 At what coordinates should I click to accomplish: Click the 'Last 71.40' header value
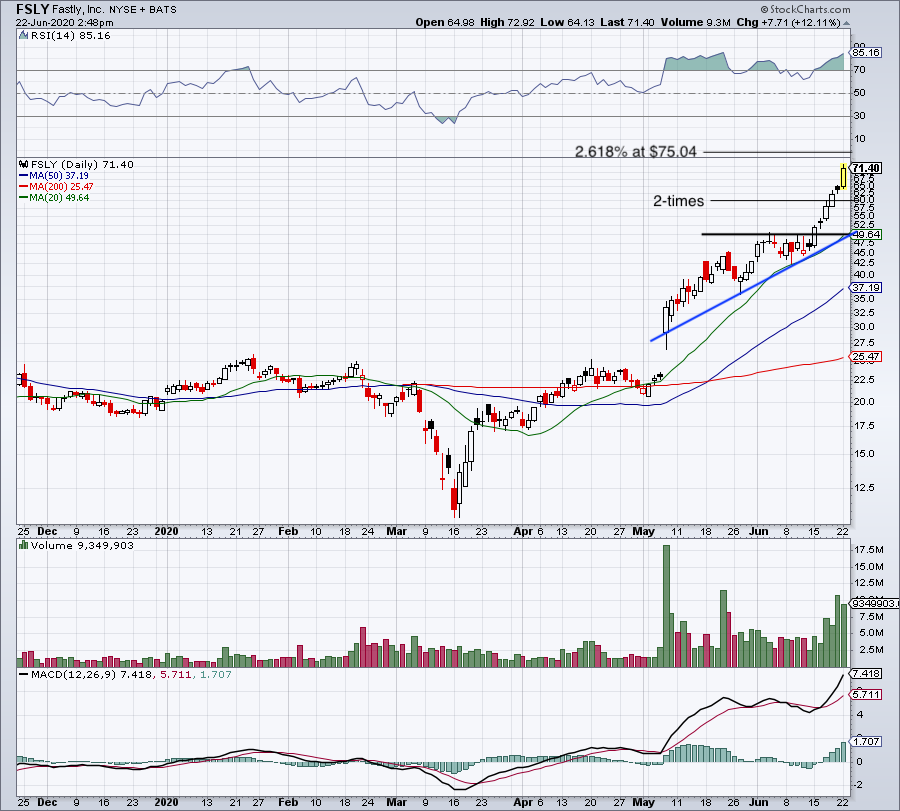(x=627, y=22)
